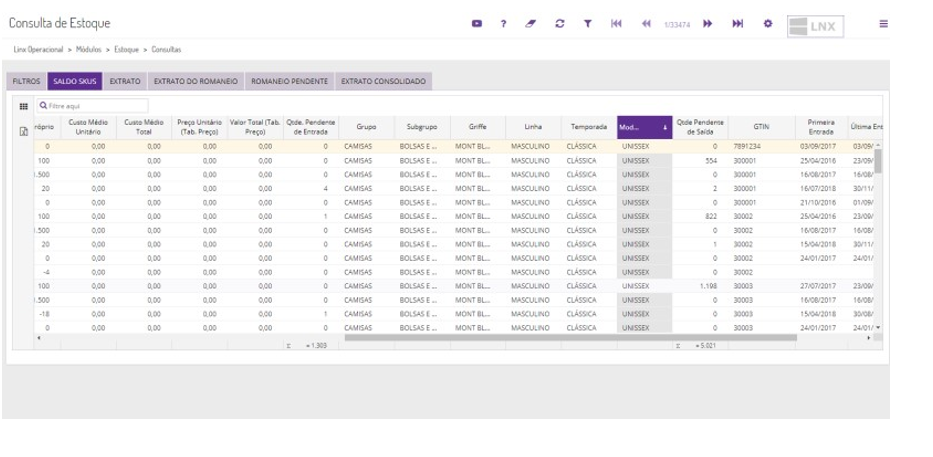933x457 pixels.
Task: Sort by the Linha column header
Action: pyautogui.click(x=533, y=127)
